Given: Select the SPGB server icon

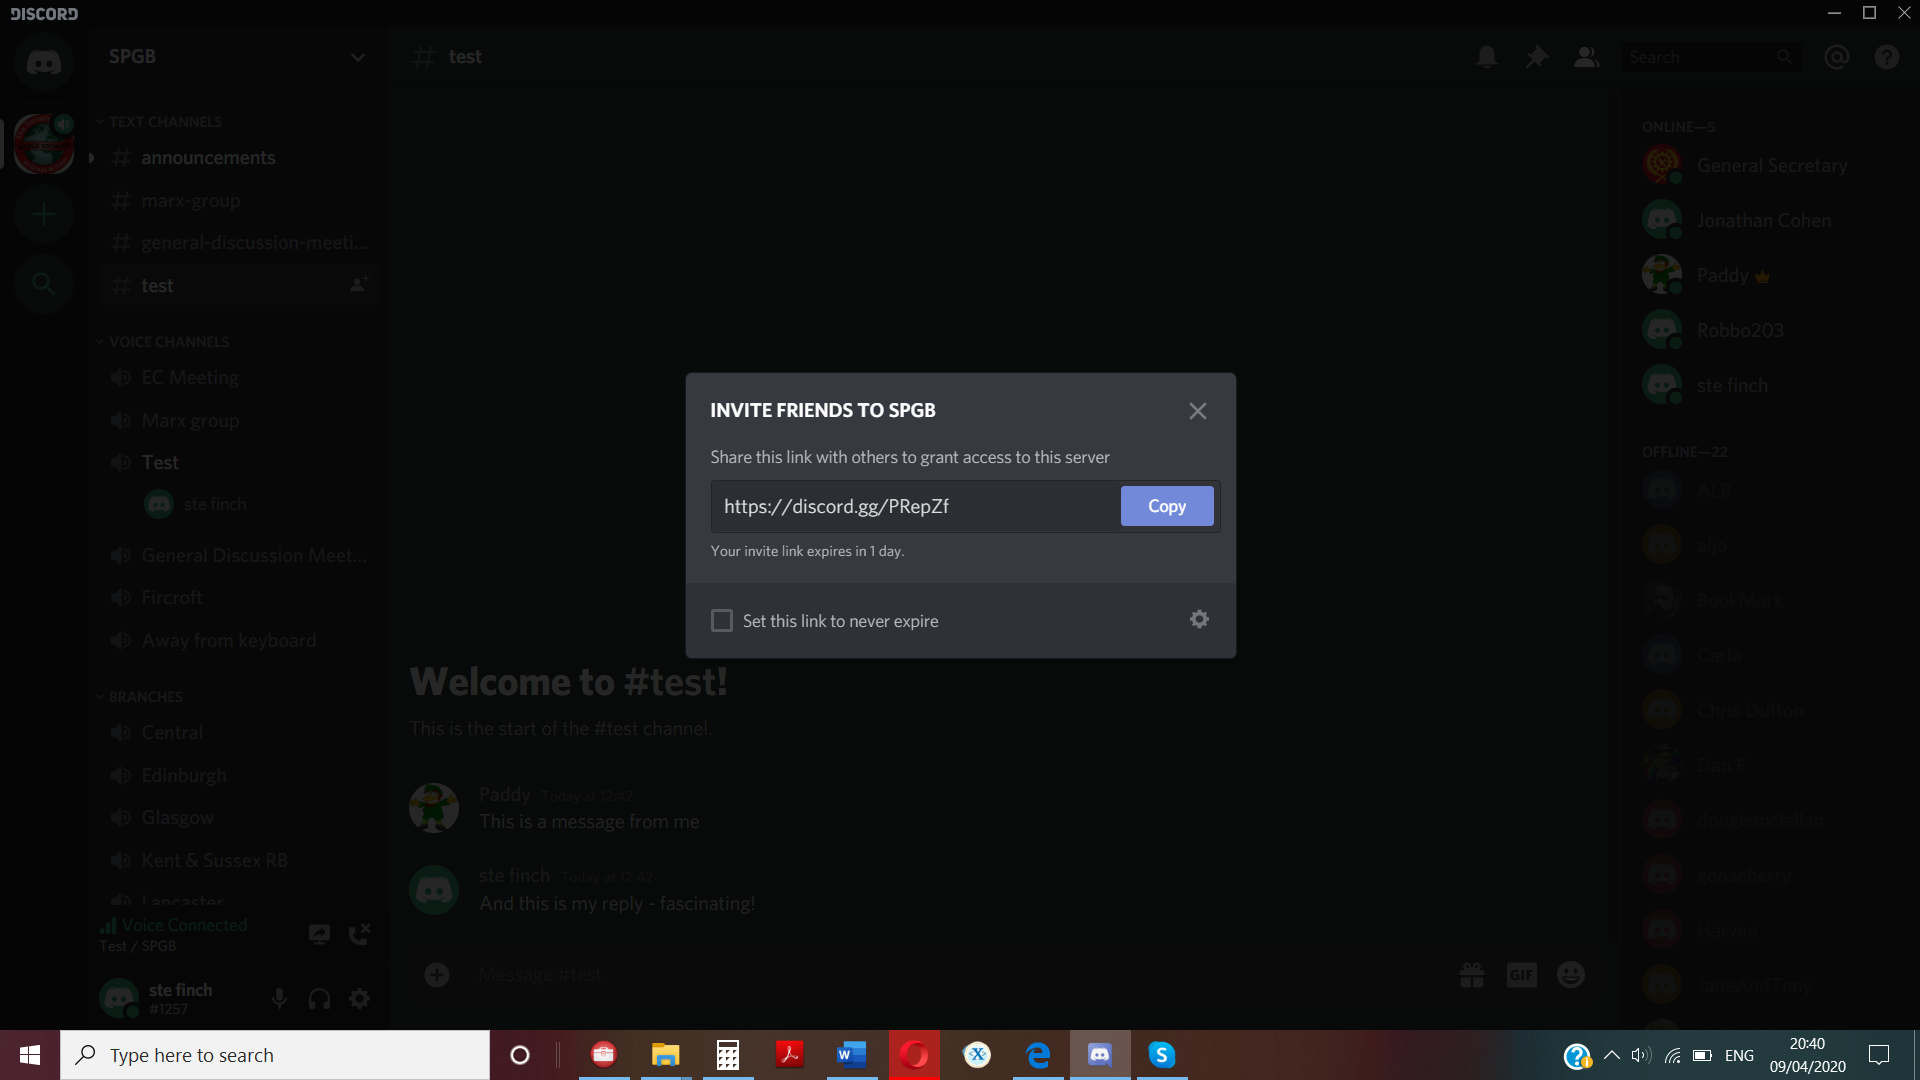Looking at the screenshot, I should point(44,144).
